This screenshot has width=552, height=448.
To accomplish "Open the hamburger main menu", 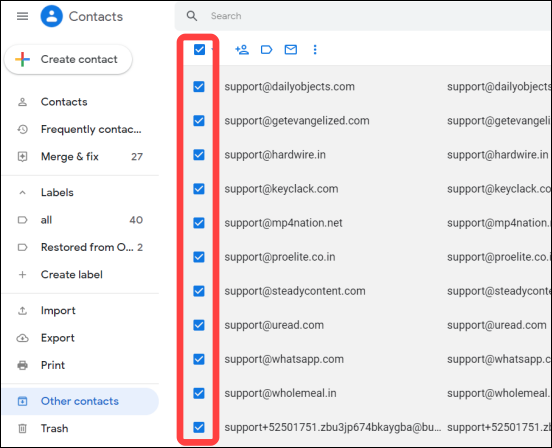I will pos(23,16).
